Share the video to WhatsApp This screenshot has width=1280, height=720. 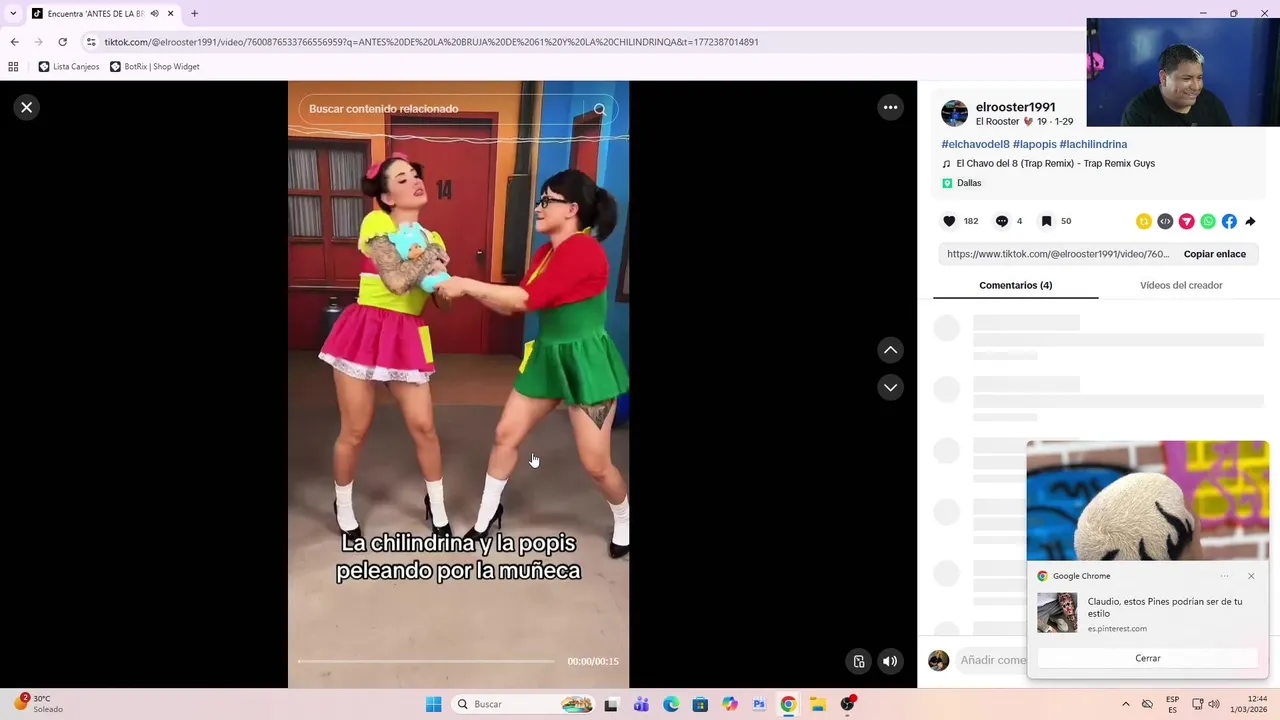[1208, 221]
